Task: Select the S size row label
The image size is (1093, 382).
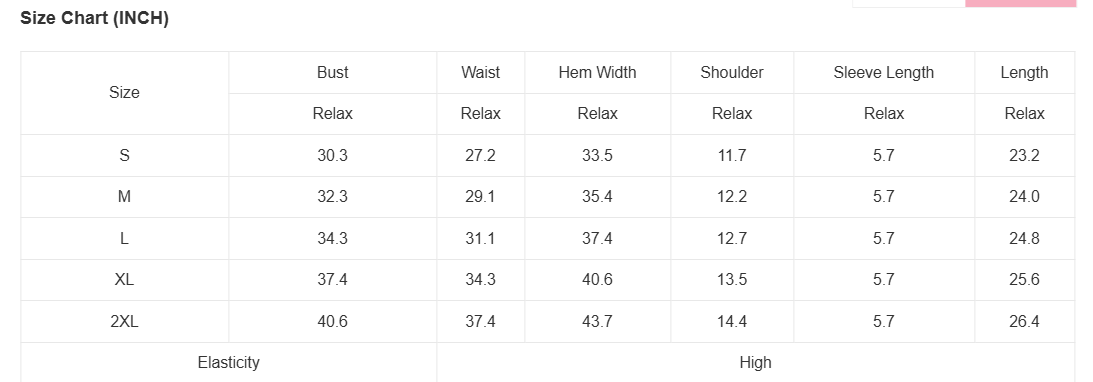Action: point(124,155)
